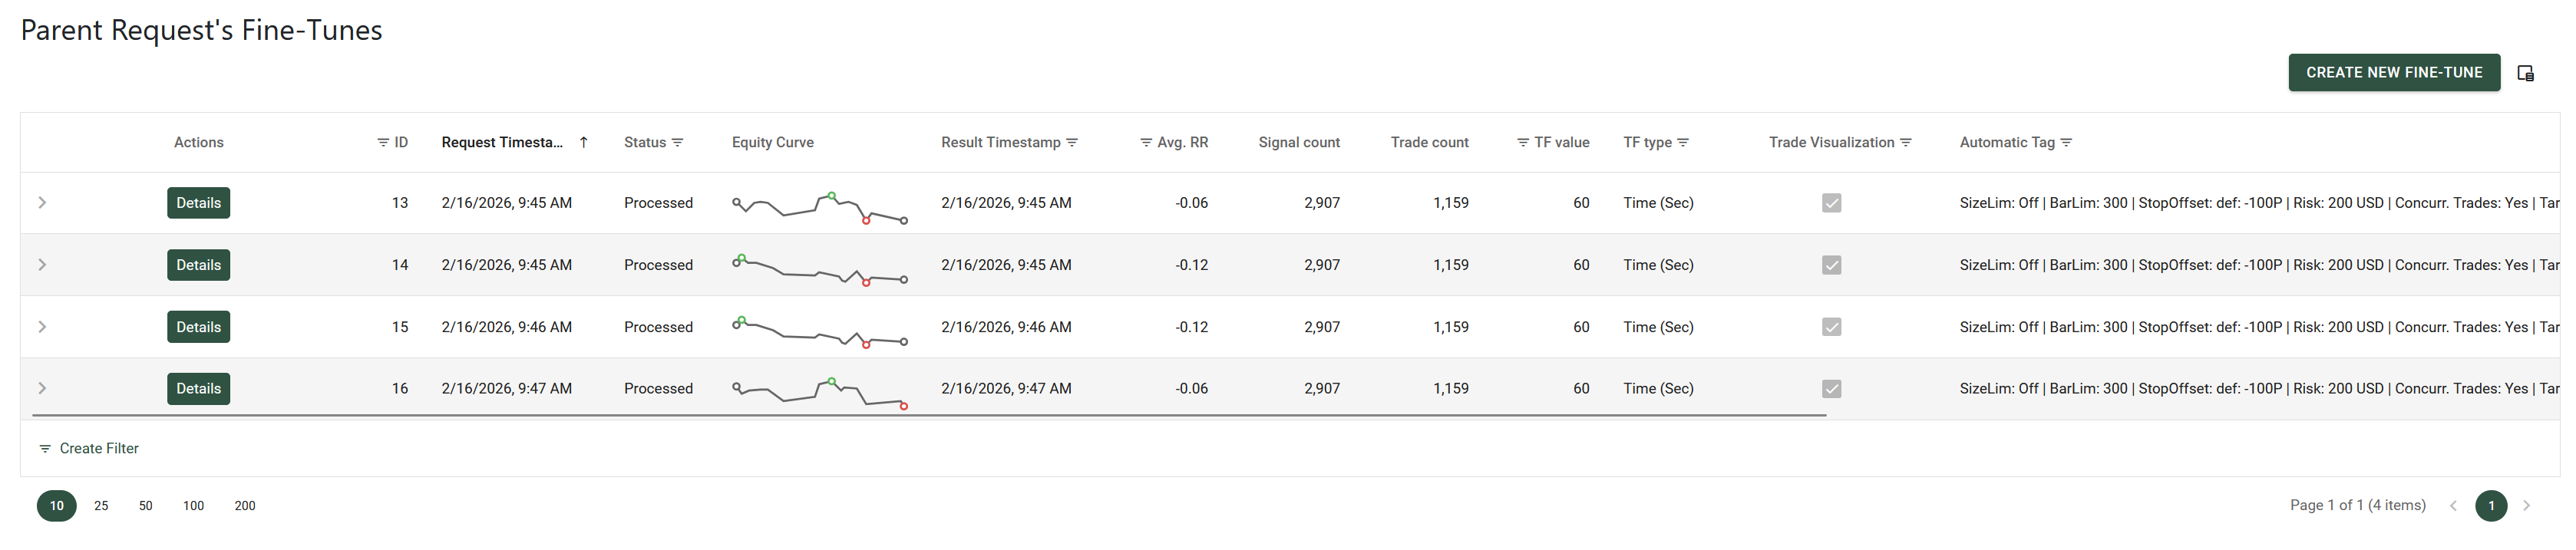This screenshot has height=550, width=2576.
Task: Set page size to 25 rows
Action: point(101,506)
